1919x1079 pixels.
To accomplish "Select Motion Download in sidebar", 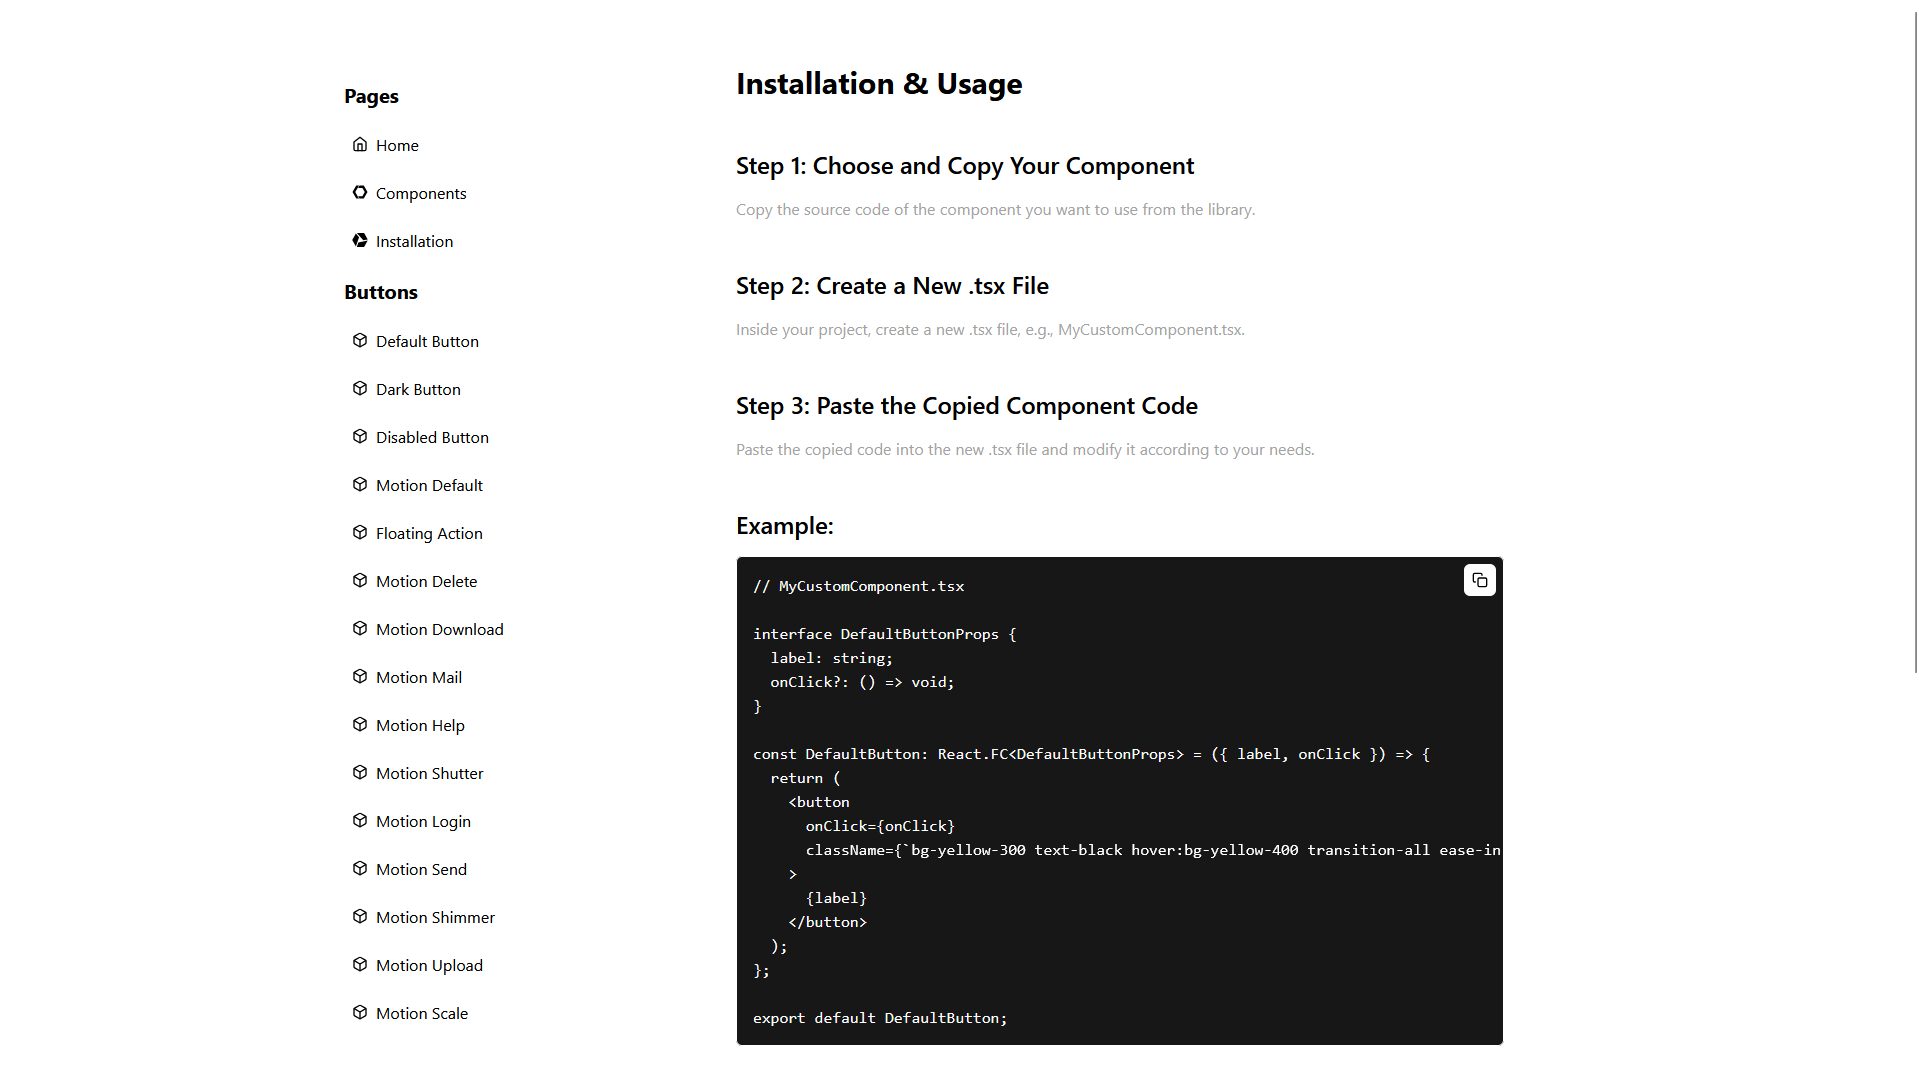I will (439, 629).
